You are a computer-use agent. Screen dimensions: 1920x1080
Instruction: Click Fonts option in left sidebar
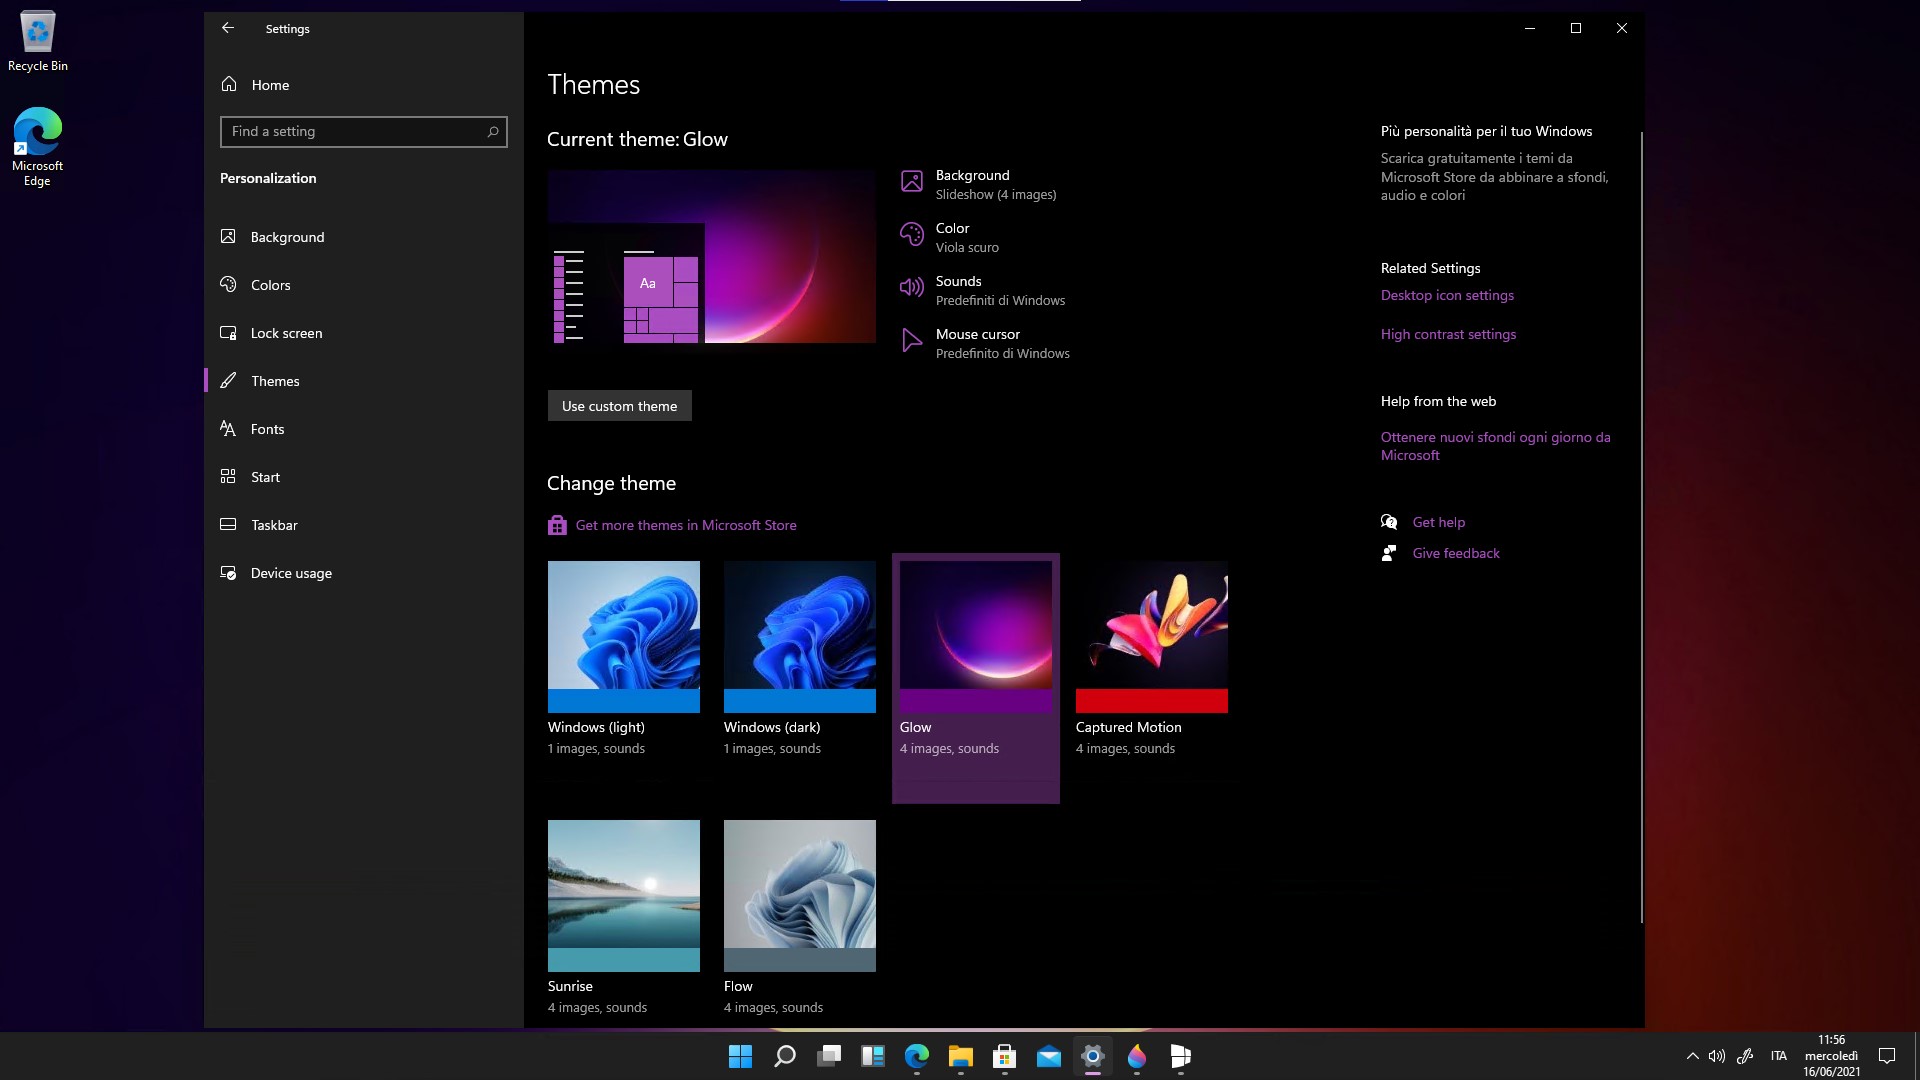tap(268, 429)
